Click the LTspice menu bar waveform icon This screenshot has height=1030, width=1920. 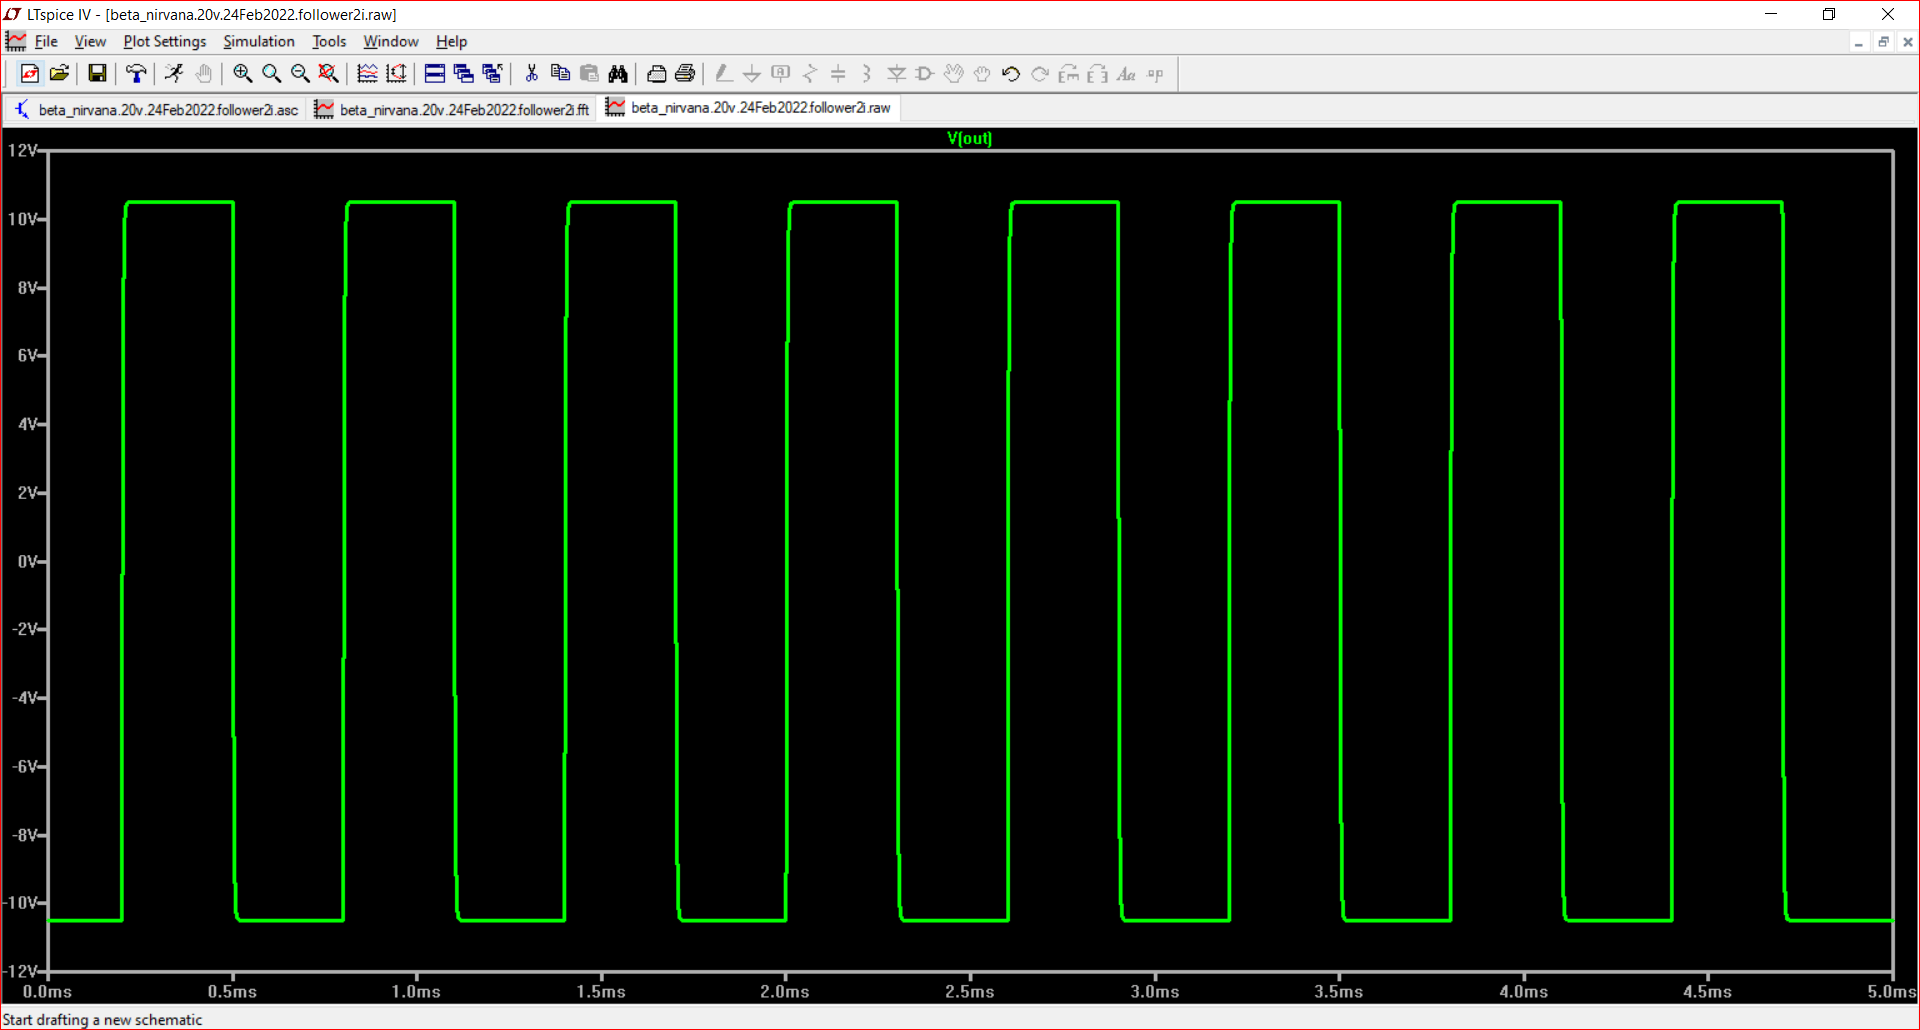click(16, 41)
